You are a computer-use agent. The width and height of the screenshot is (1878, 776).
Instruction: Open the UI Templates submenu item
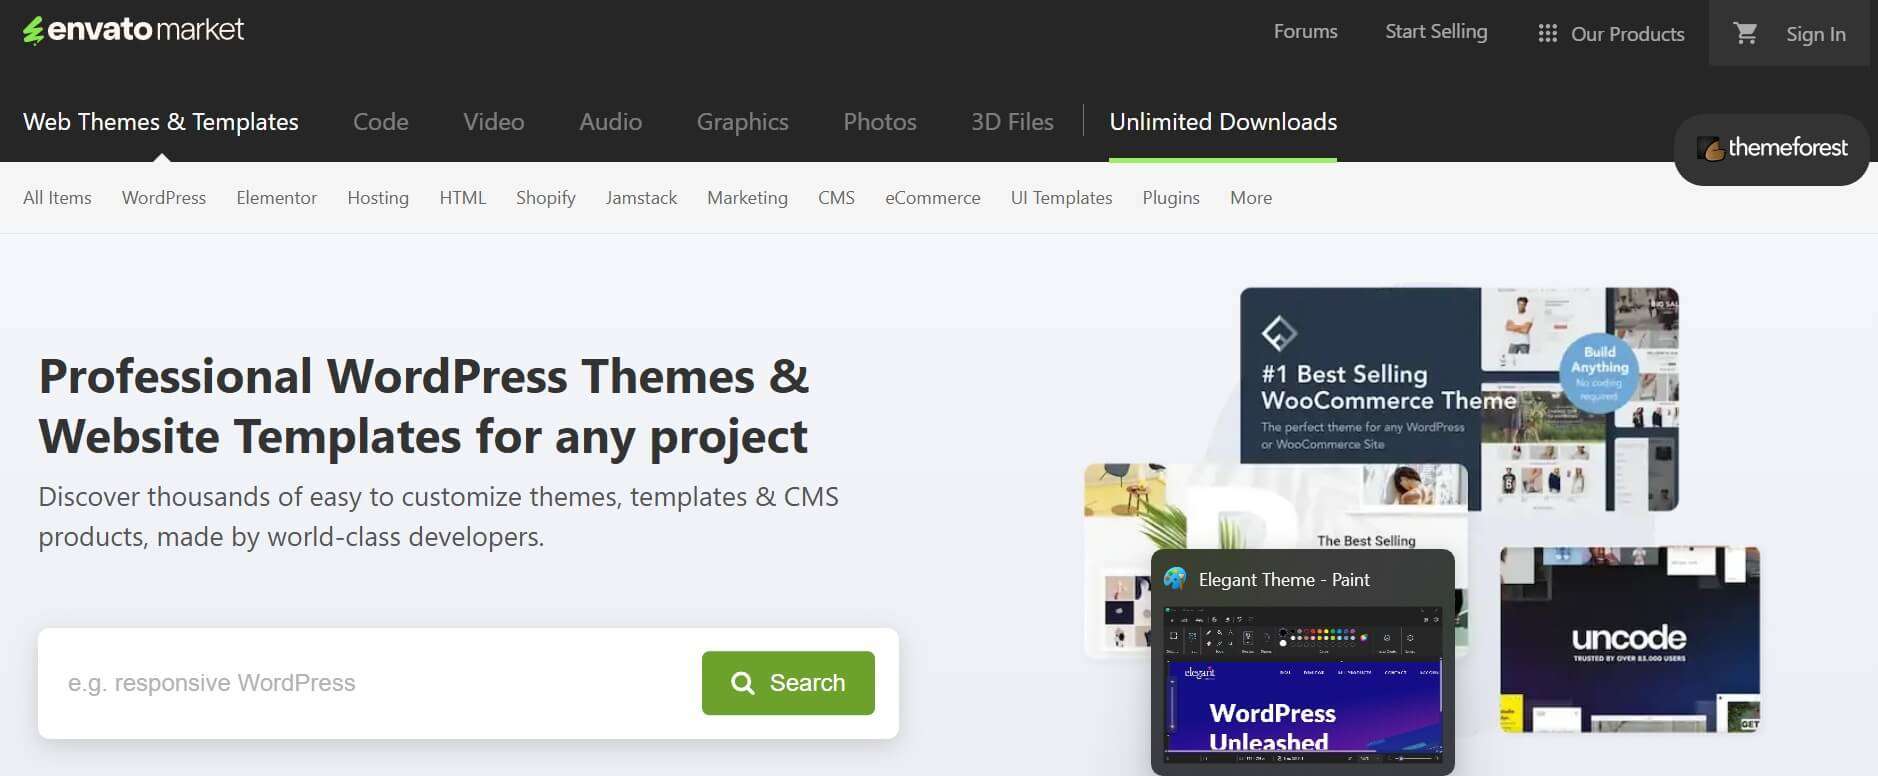click(x=1062, y=198)
